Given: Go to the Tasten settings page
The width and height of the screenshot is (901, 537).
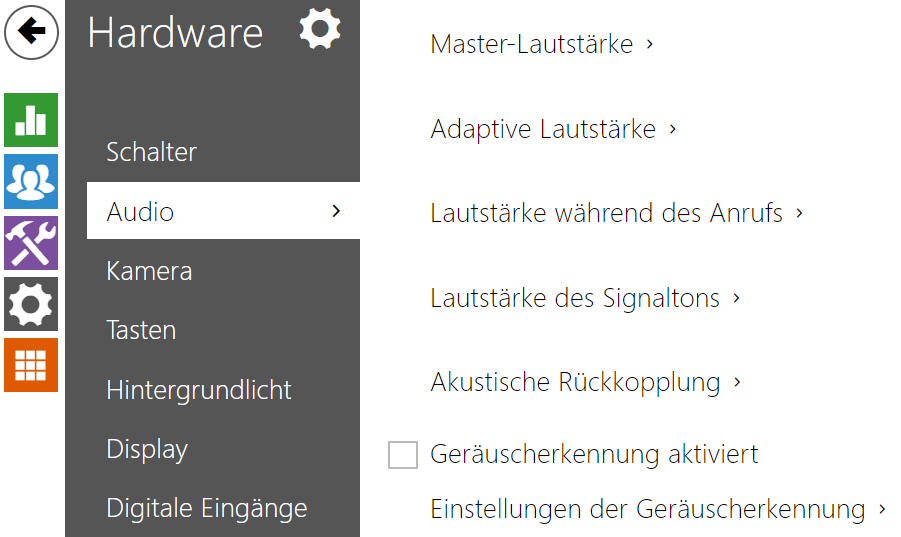Looking at the screenshot, I should 141,330.
